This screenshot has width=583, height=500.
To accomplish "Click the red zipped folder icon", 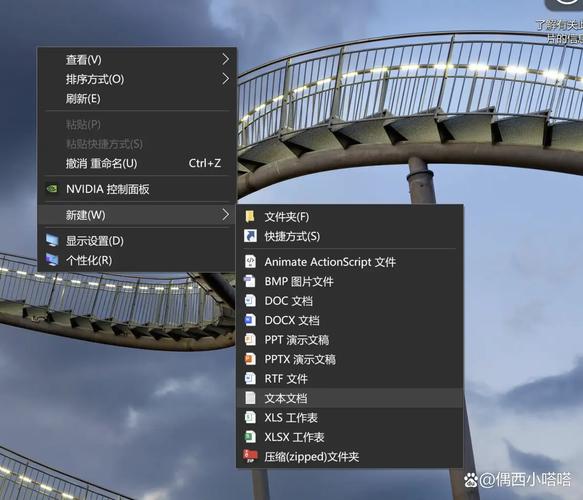I will click(250, 456).
